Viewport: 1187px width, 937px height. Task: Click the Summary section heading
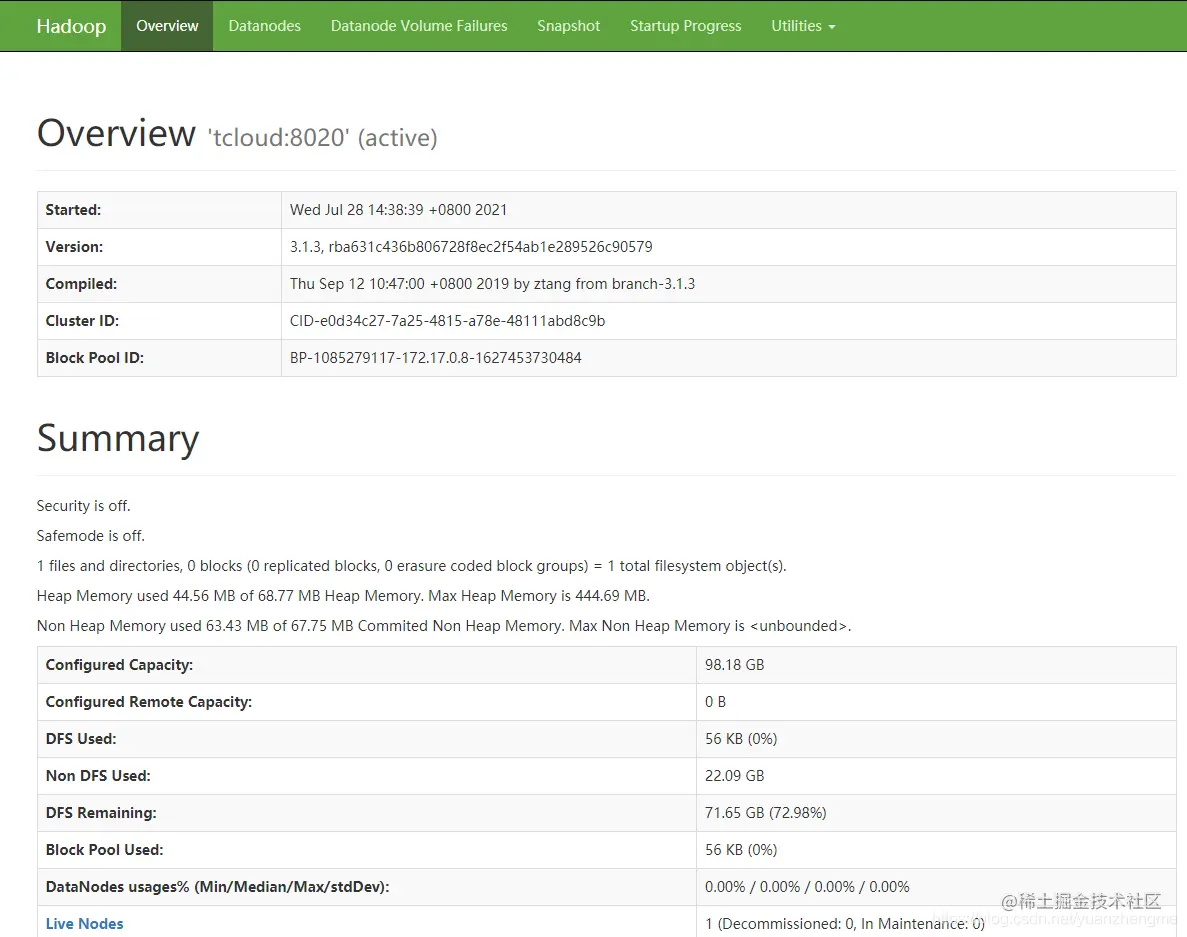point(118,438)
